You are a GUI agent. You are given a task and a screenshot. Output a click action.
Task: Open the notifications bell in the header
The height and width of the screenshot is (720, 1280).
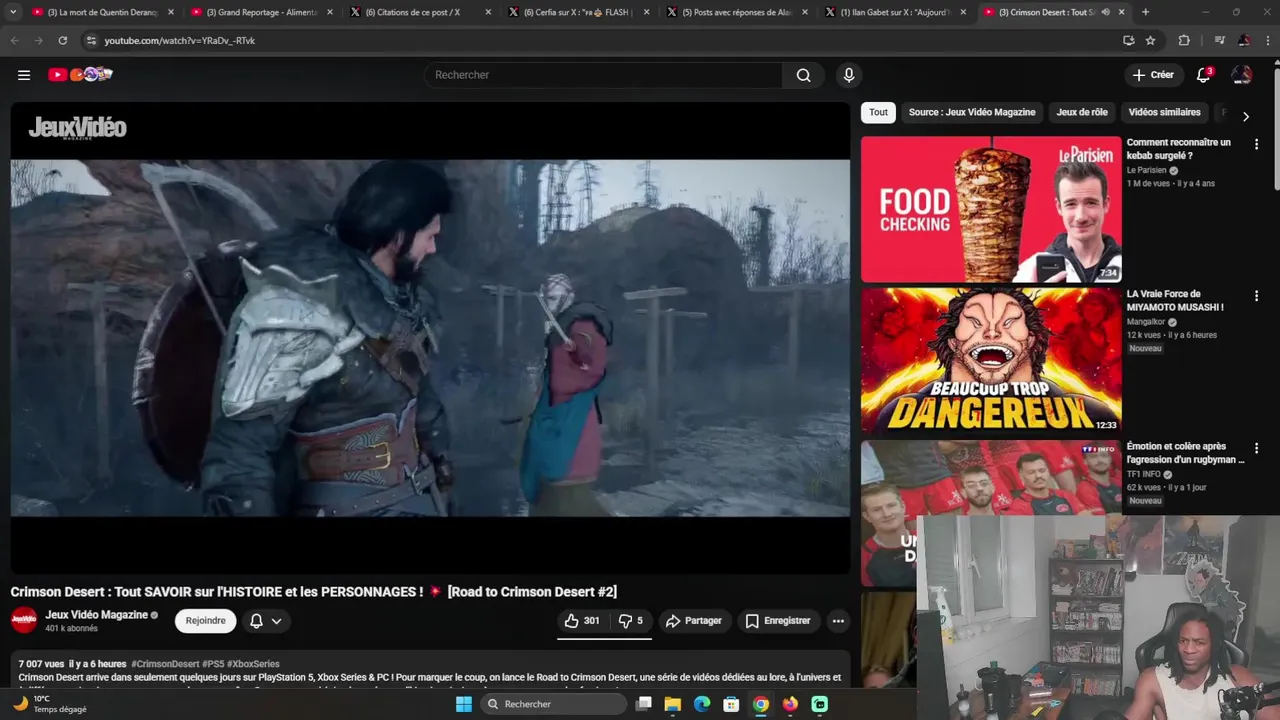coord(1203,75)
